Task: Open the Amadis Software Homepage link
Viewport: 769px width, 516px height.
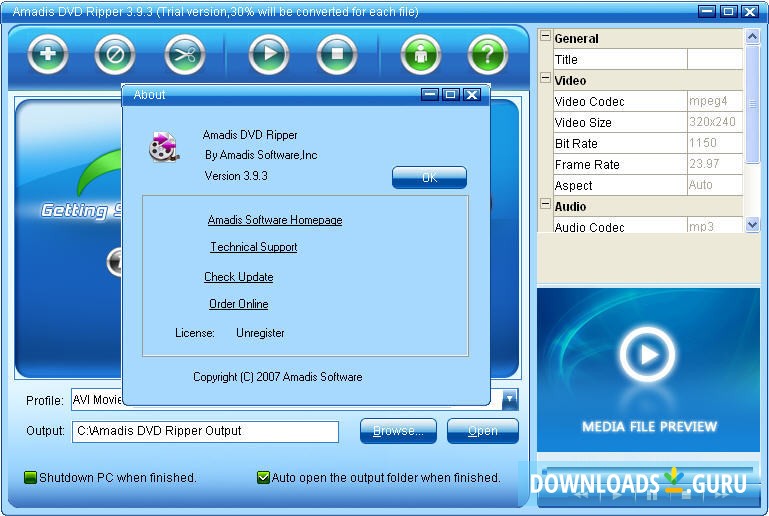Action: 275,220
